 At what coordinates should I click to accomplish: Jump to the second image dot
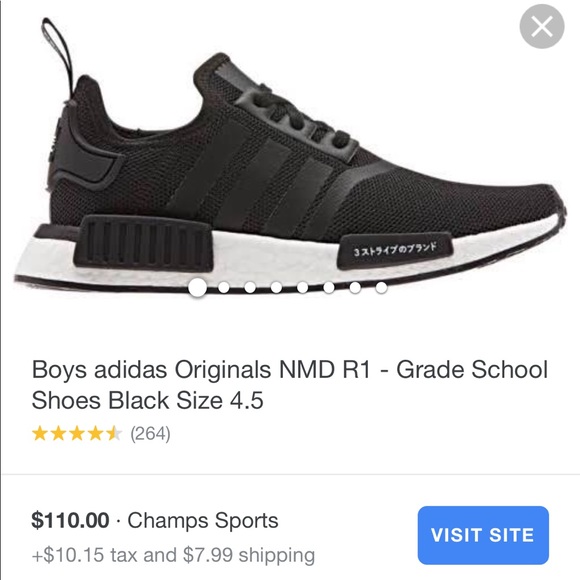tap(224, 287)
